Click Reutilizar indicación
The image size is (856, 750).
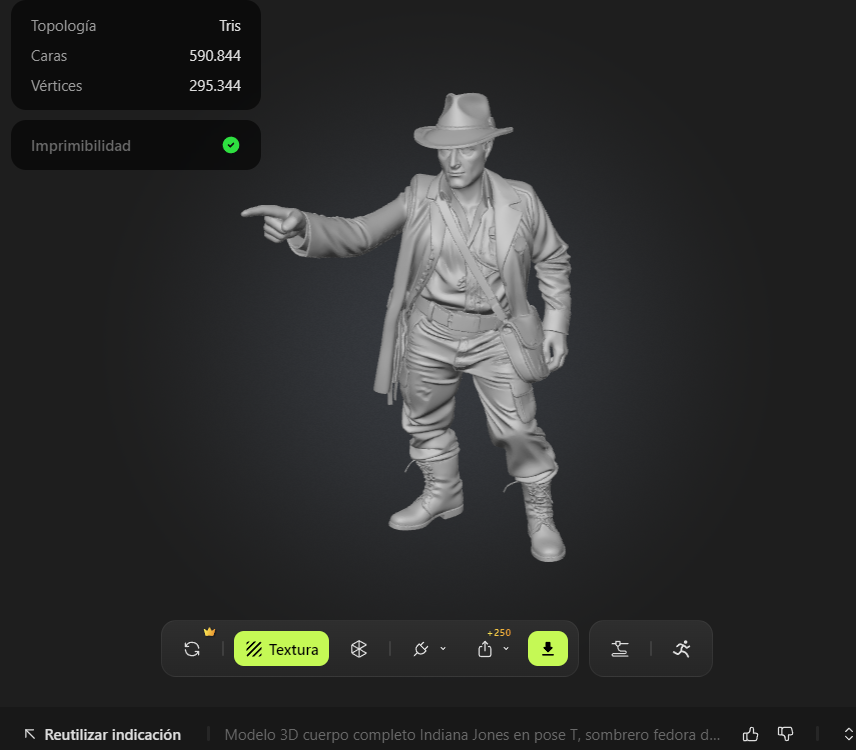pyautogui.click(x=112, y=735)
